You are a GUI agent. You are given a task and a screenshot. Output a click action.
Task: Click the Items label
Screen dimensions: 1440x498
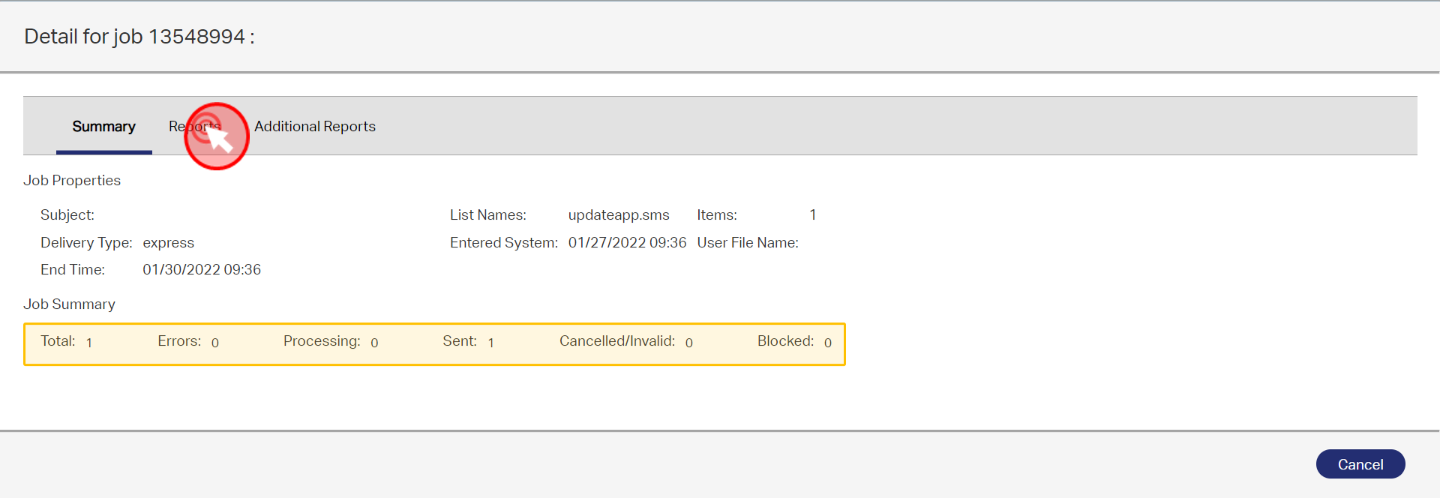coord(717,215)
